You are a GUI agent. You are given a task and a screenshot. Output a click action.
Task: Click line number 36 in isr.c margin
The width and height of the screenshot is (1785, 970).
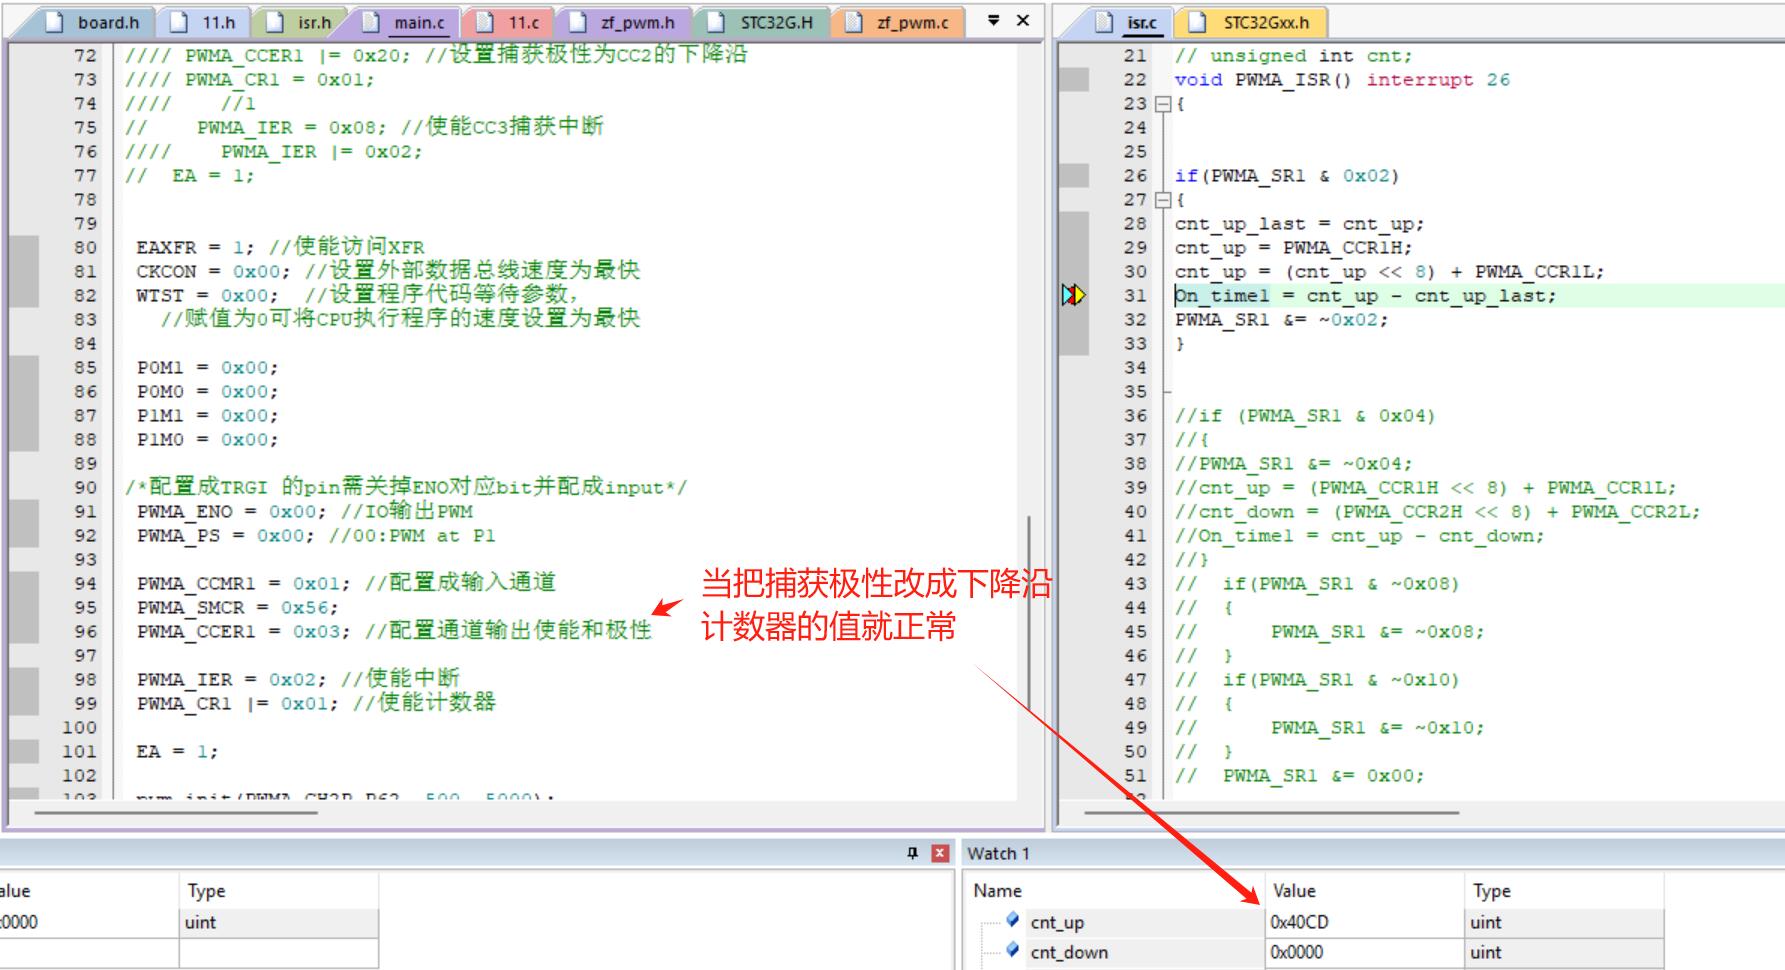click(1135, 415)
